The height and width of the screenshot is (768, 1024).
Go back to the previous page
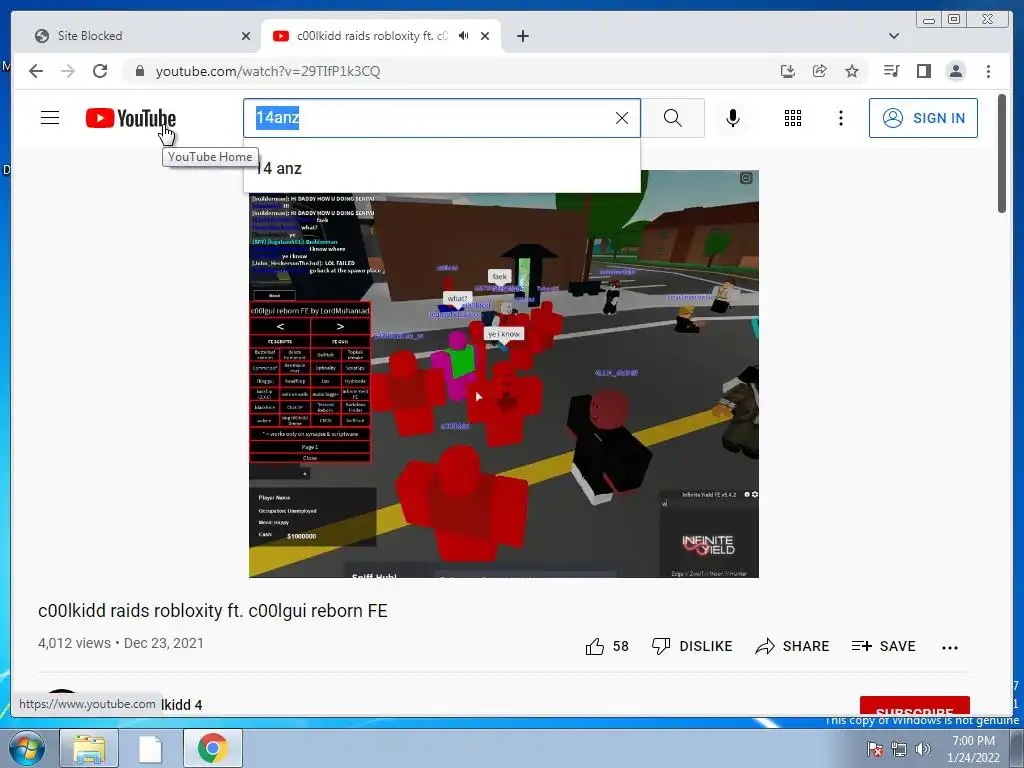pyautogui.click(x=36, y=71)
